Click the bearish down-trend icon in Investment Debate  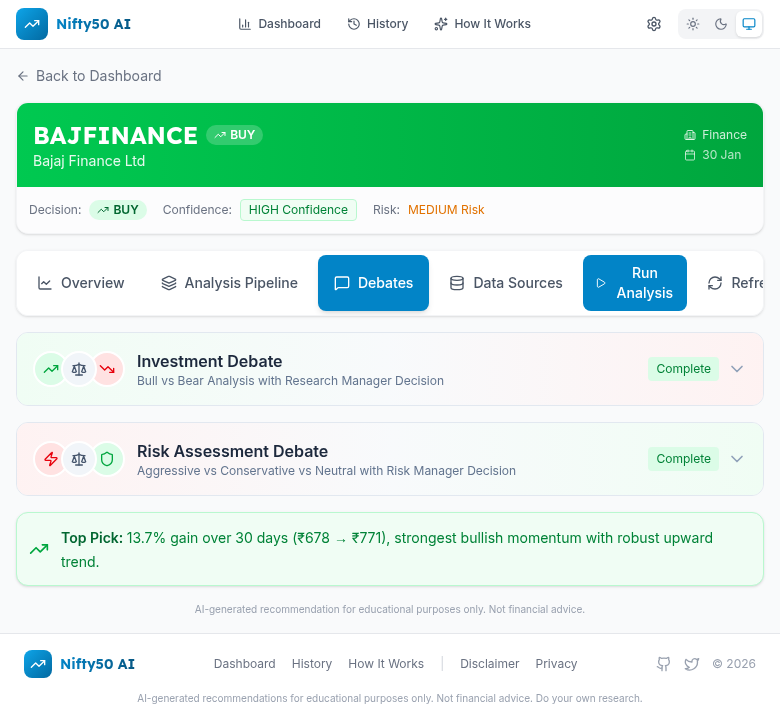click(x=107, y=369)
